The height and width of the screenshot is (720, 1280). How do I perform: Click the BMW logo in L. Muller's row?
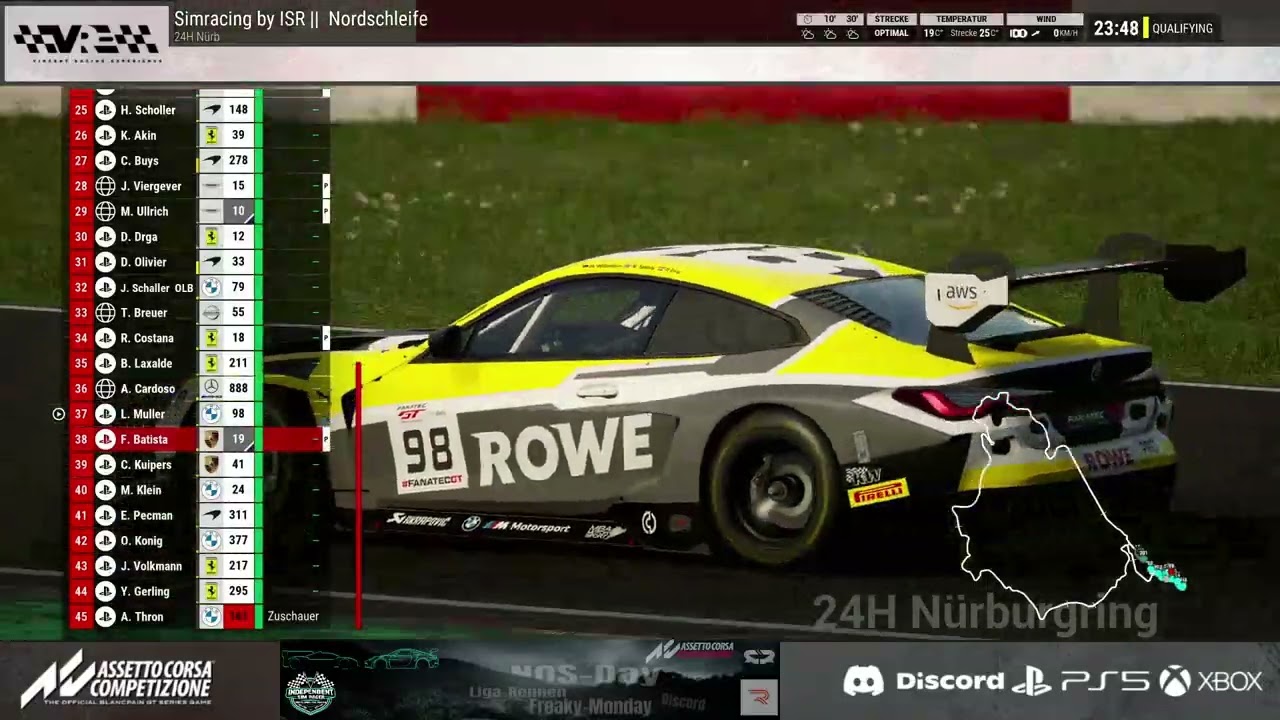tap(211, 414)
